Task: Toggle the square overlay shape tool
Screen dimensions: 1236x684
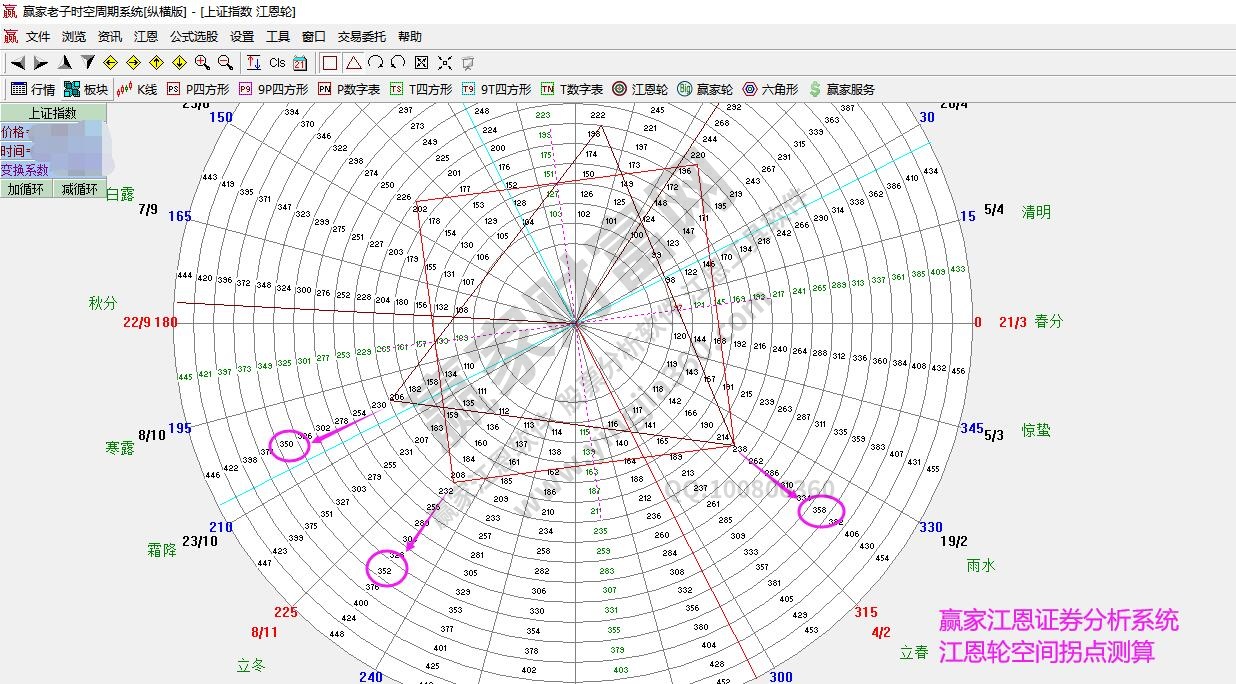Action: (330, 62)
